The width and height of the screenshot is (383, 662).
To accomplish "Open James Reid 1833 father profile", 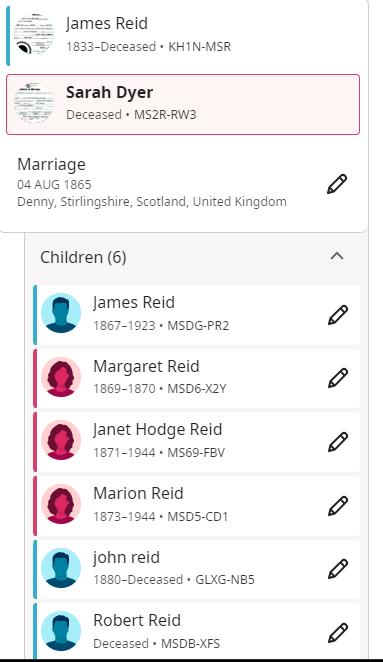I will pos(107,23).
